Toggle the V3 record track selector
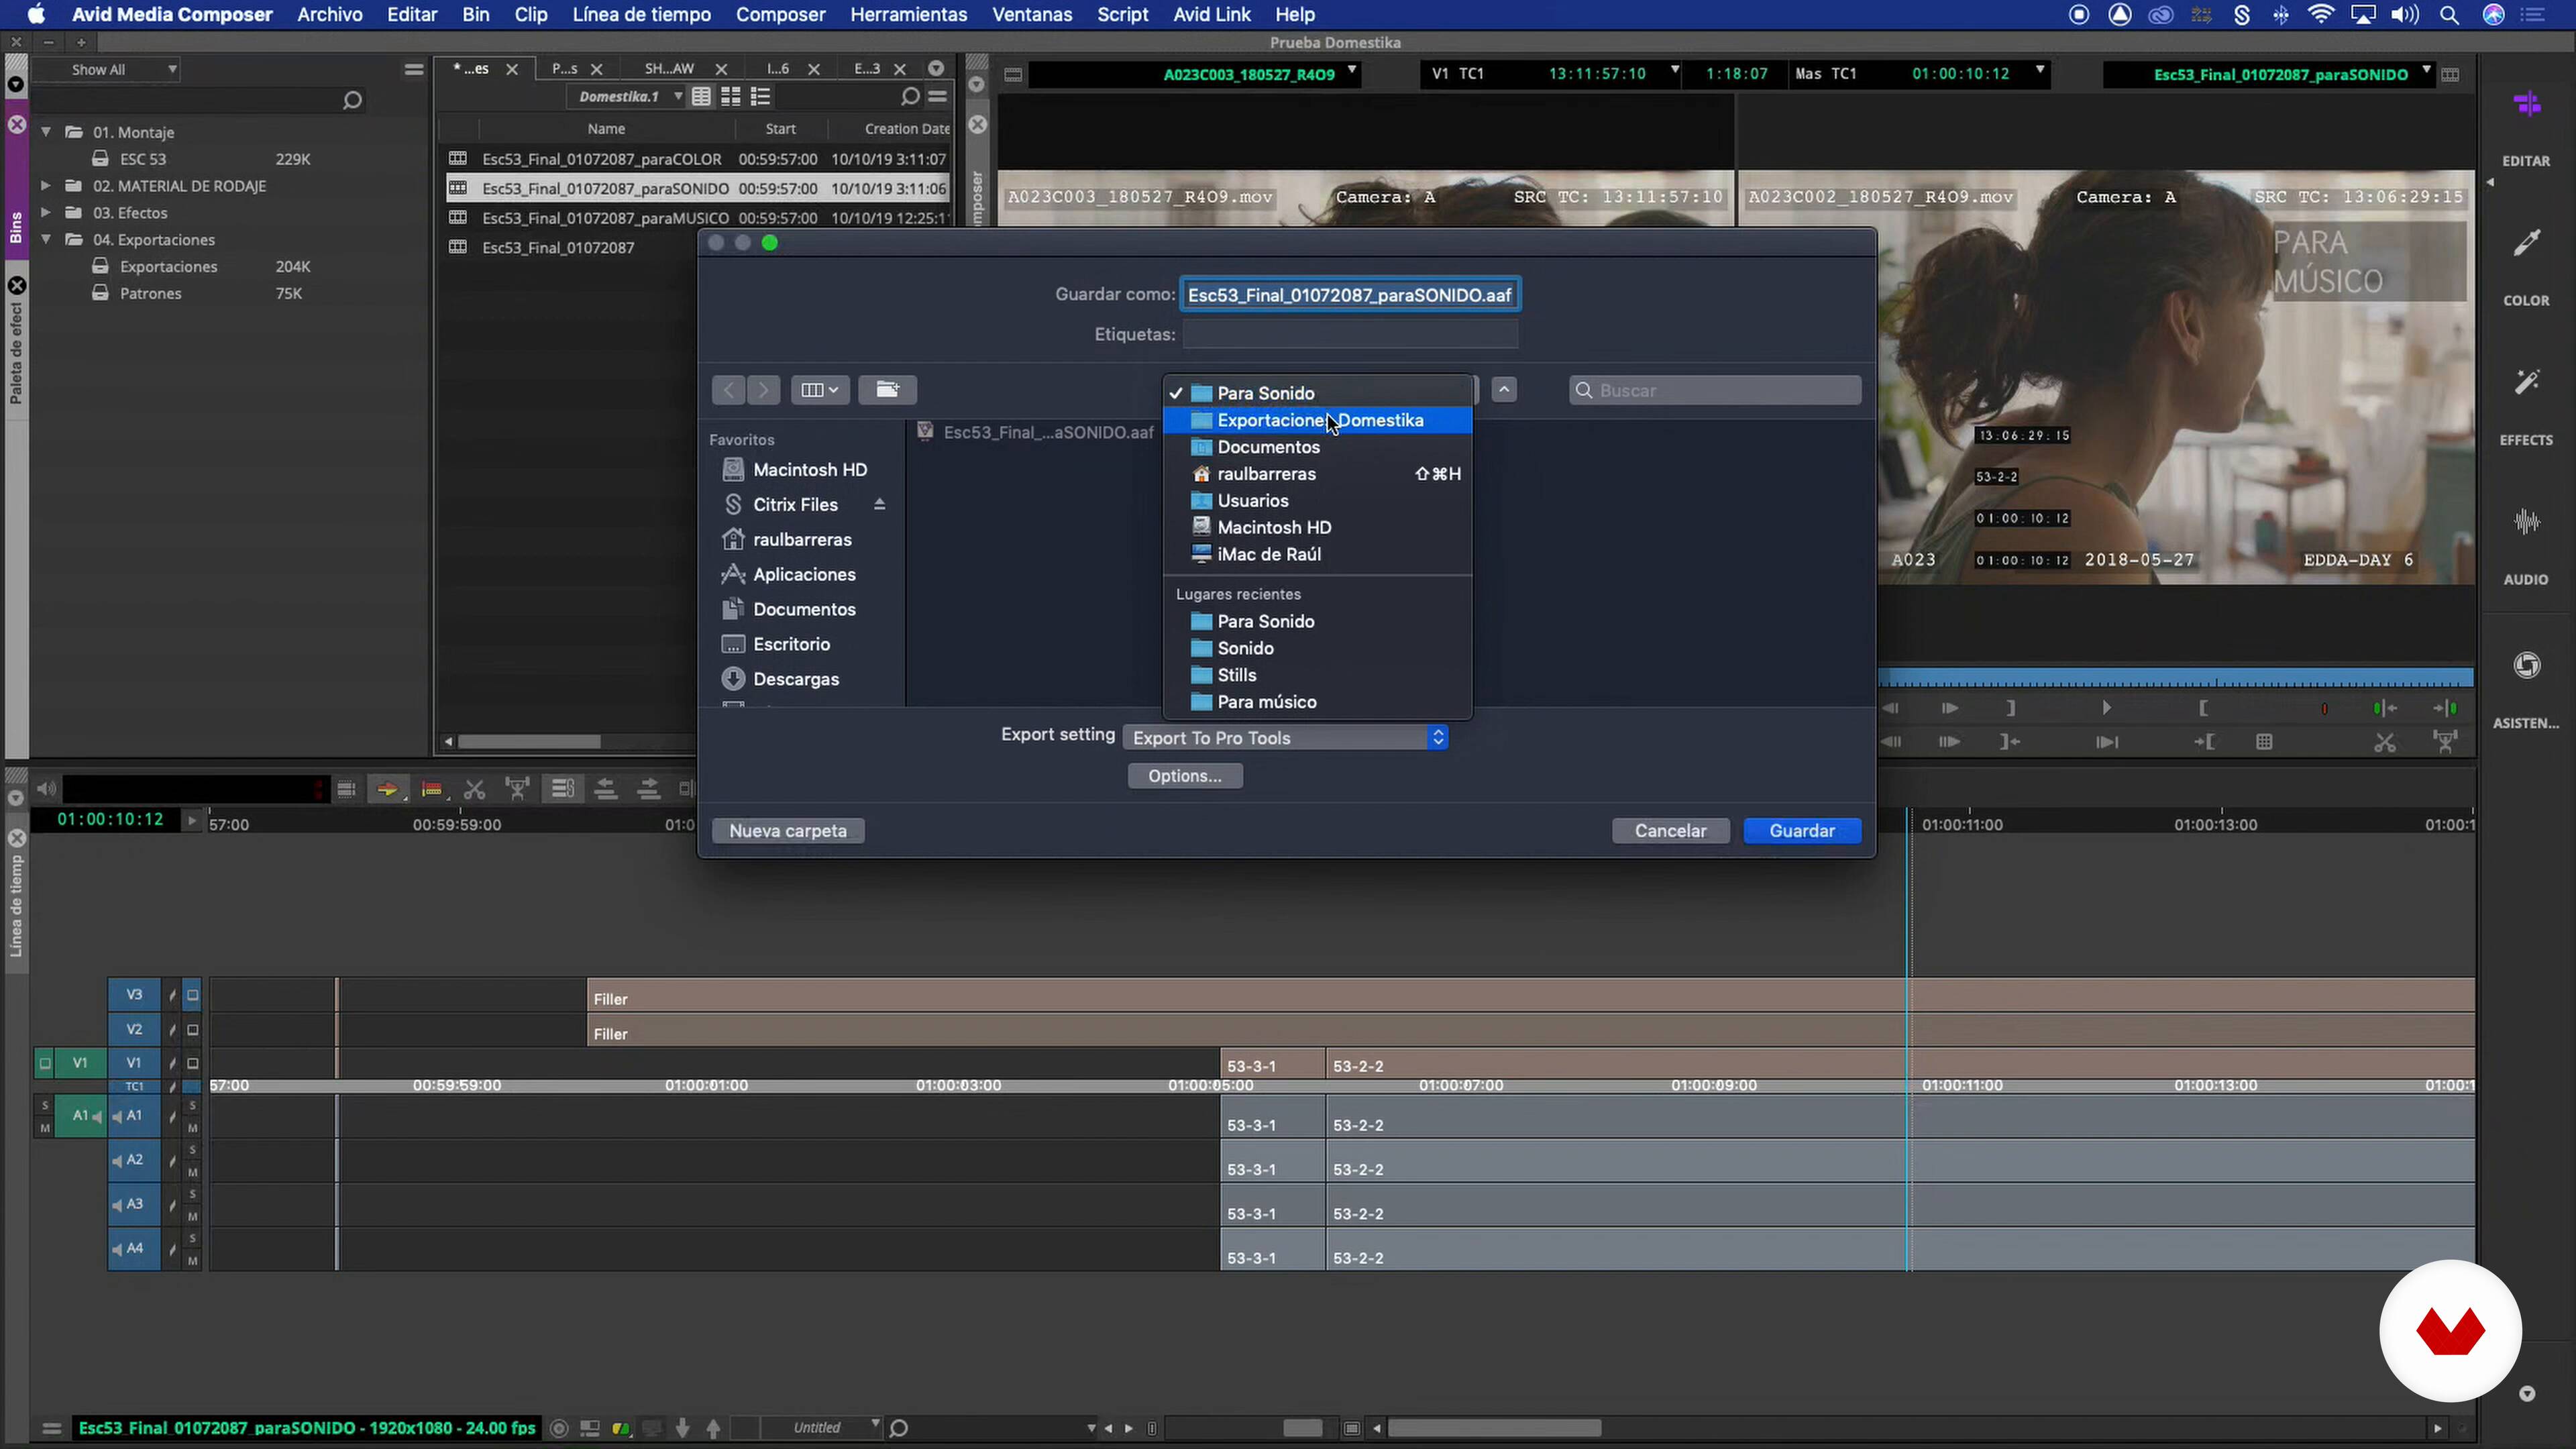Image resolution: width=2576 pixels, height=1449 pixels. [x=134, y=995]
